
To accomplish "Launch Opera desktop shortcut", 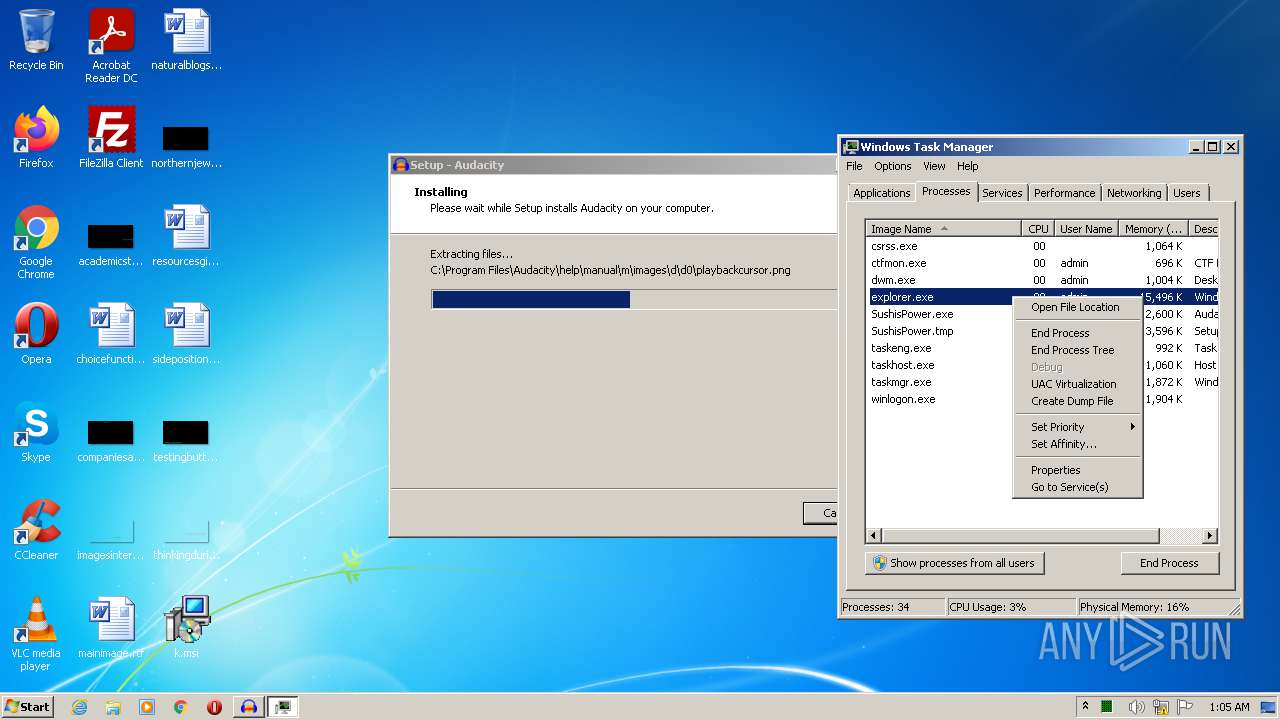I will (x=36, y=334).
